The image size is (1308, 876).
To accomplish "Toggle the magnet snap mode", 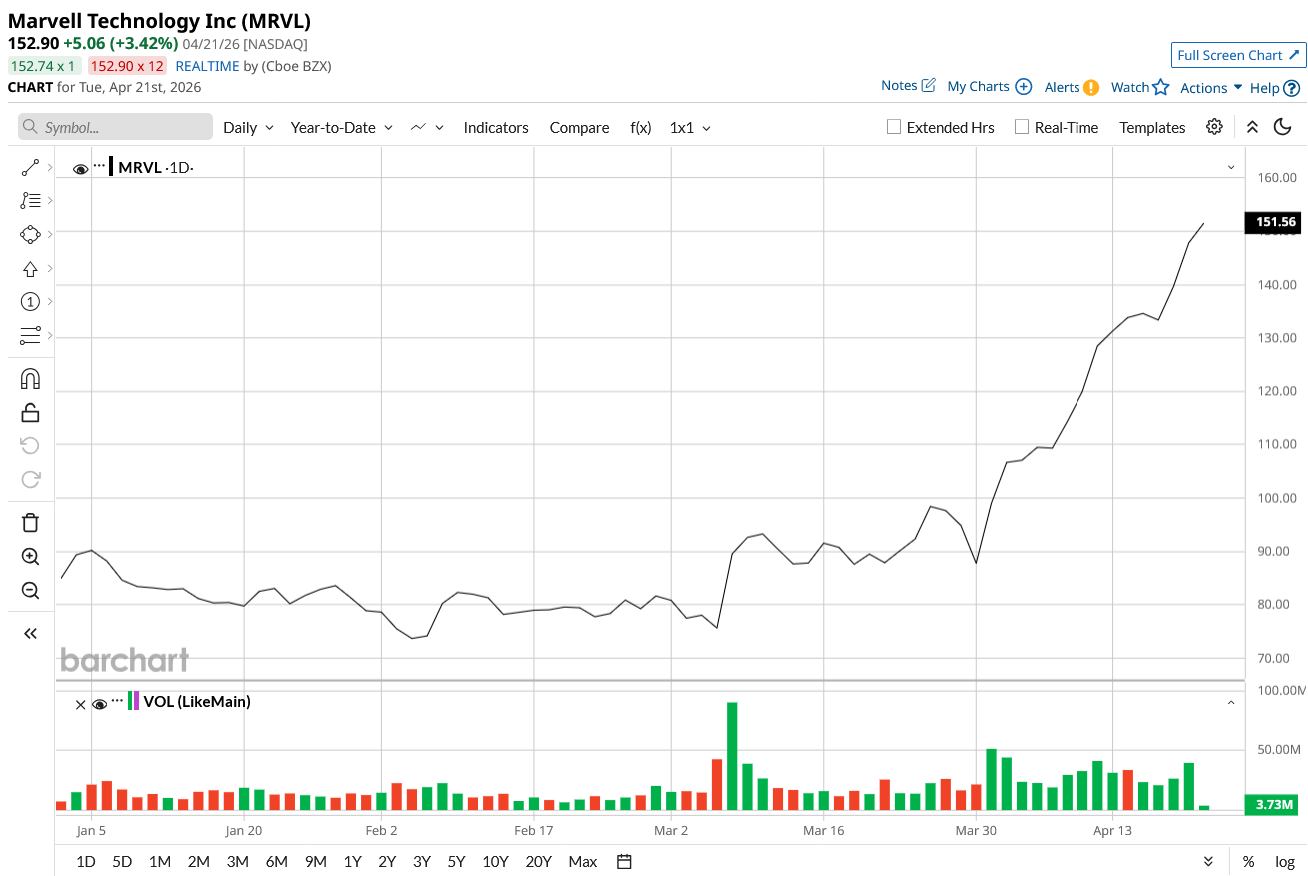I will coord(30,378).
